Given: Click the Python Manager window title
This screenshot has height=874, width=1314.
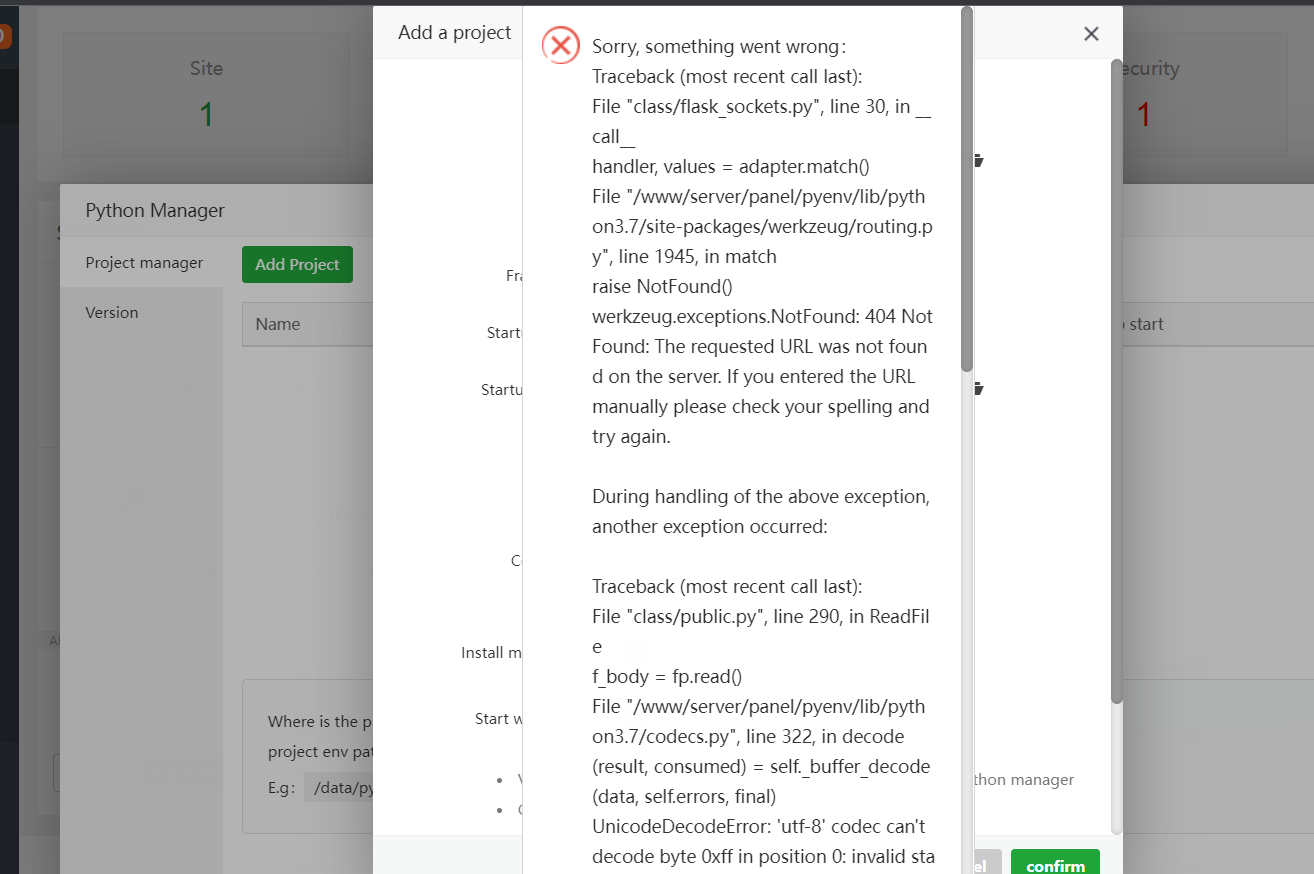Looking at the screenshot, I should [155, 210].
